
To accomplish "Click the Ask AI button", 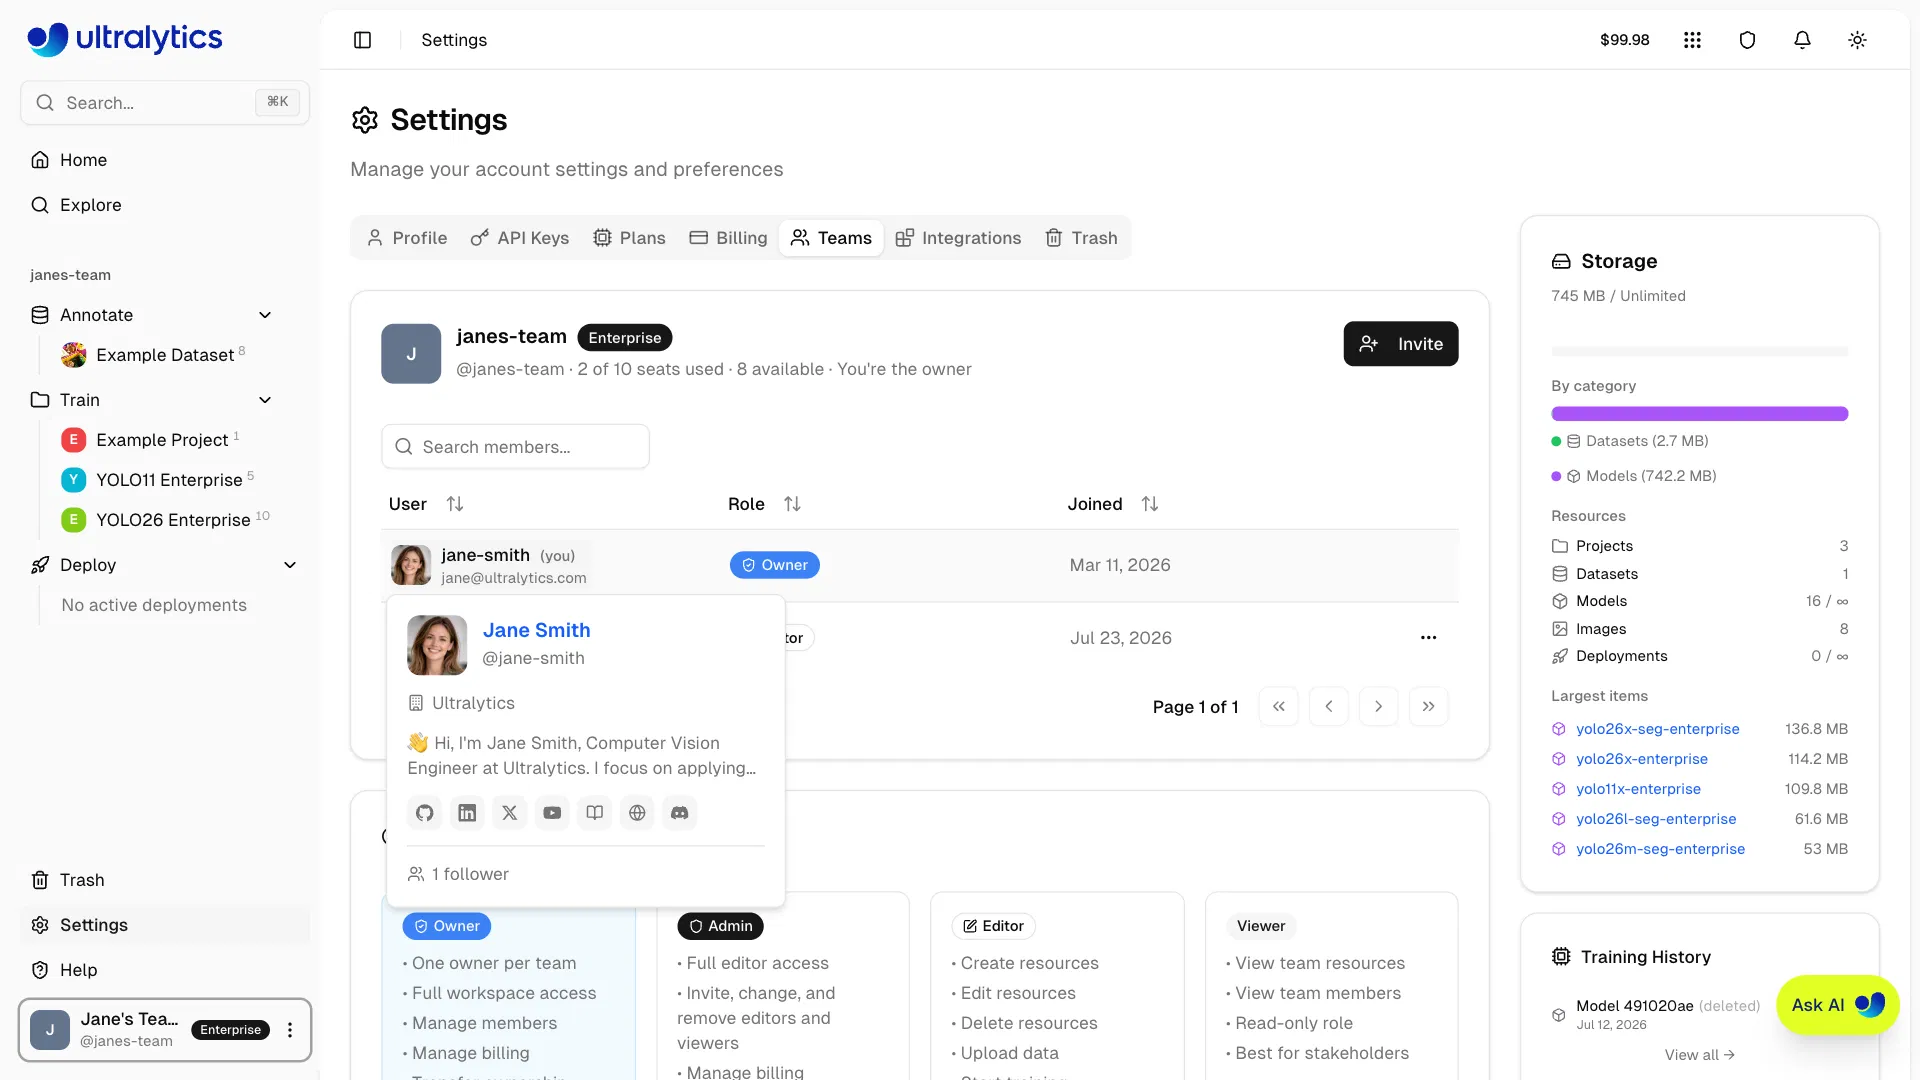I will pyautogui.click(x=1837, y=1005).
